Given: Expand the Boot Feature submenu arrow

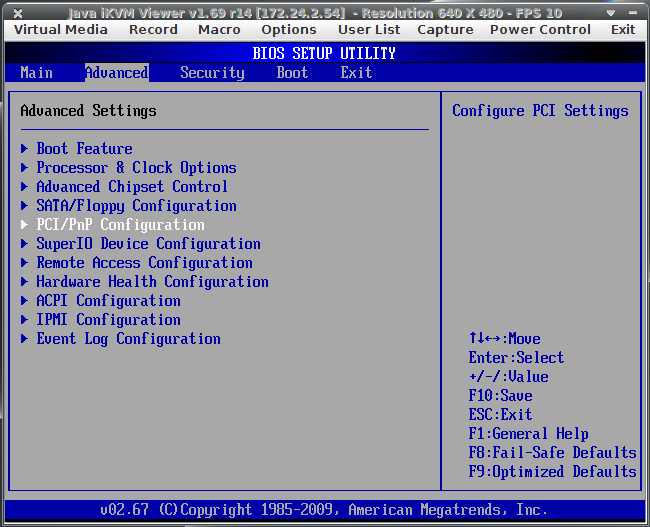Looking at the screenshot, I should point(26,149).
